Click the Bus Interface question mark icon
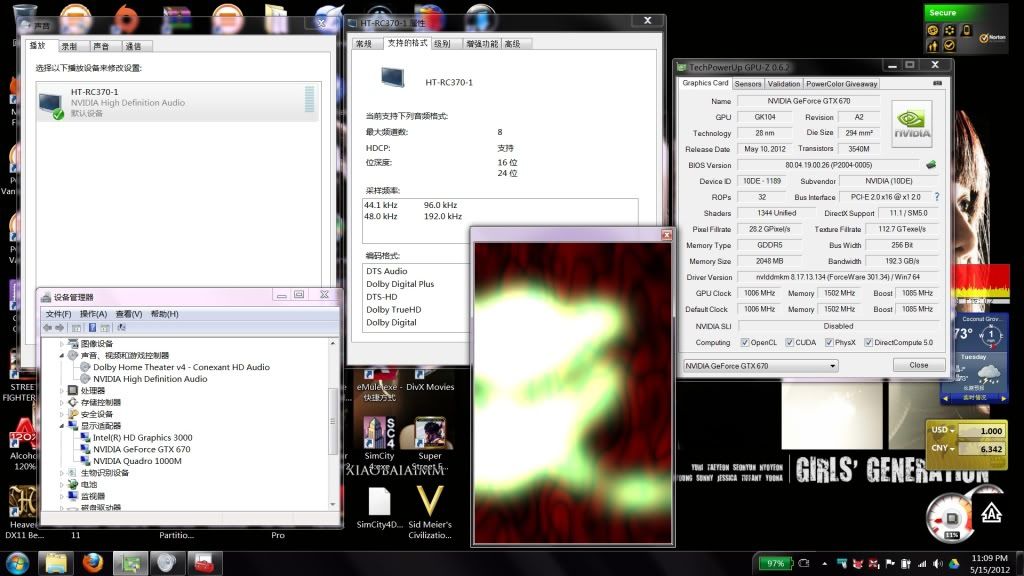Screen dimensions: 1024x576 [936, 197]
